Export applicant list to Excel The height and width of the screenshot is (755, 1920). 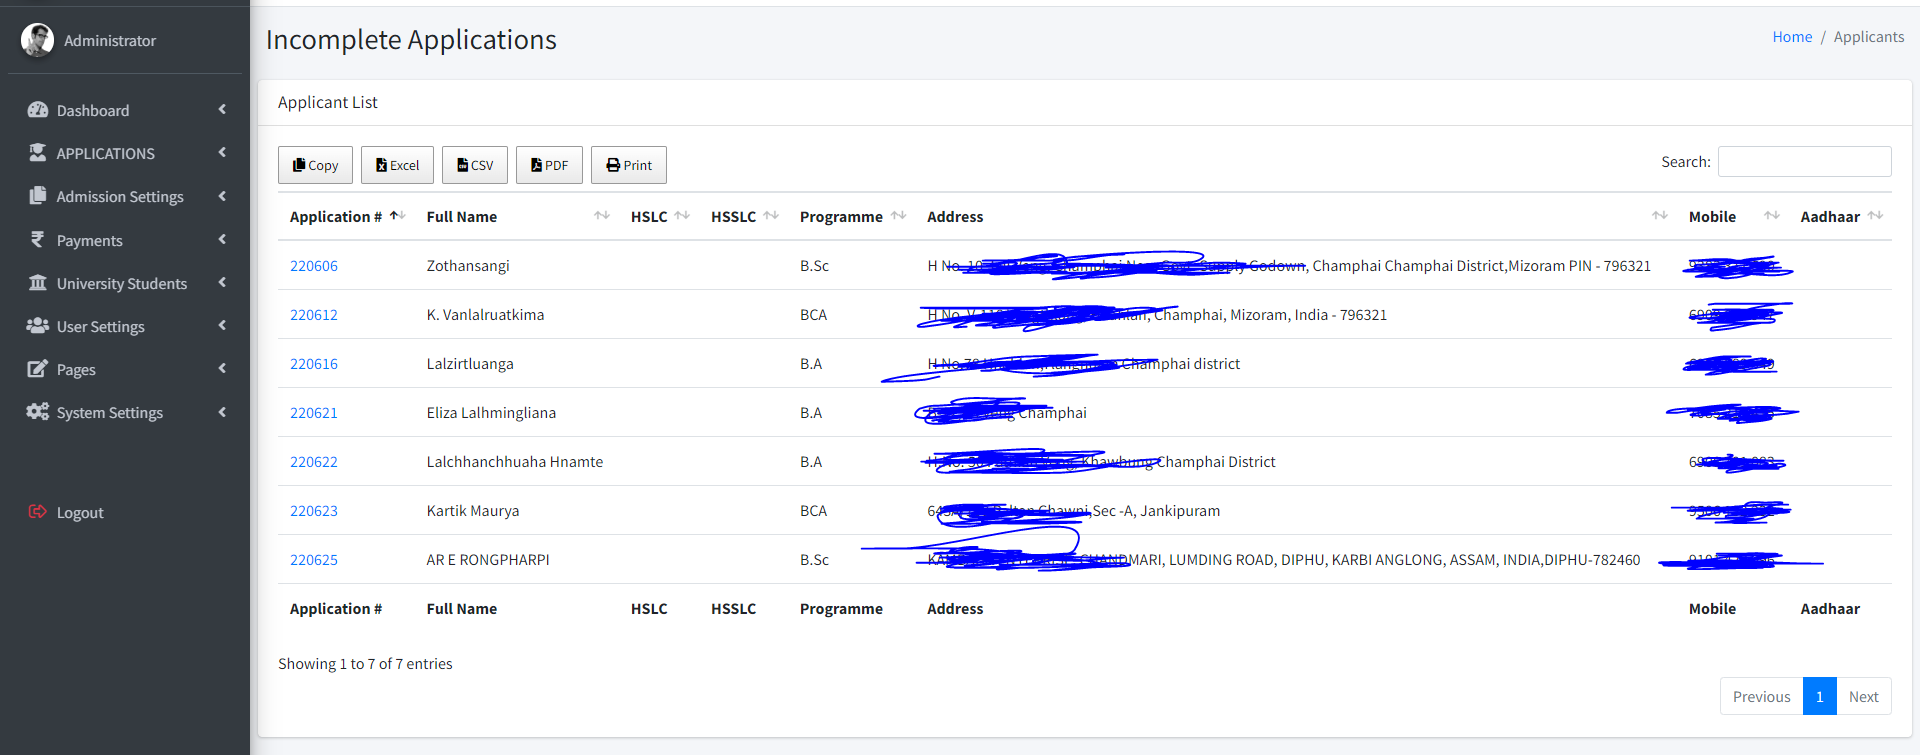click(x=397, y=165)
